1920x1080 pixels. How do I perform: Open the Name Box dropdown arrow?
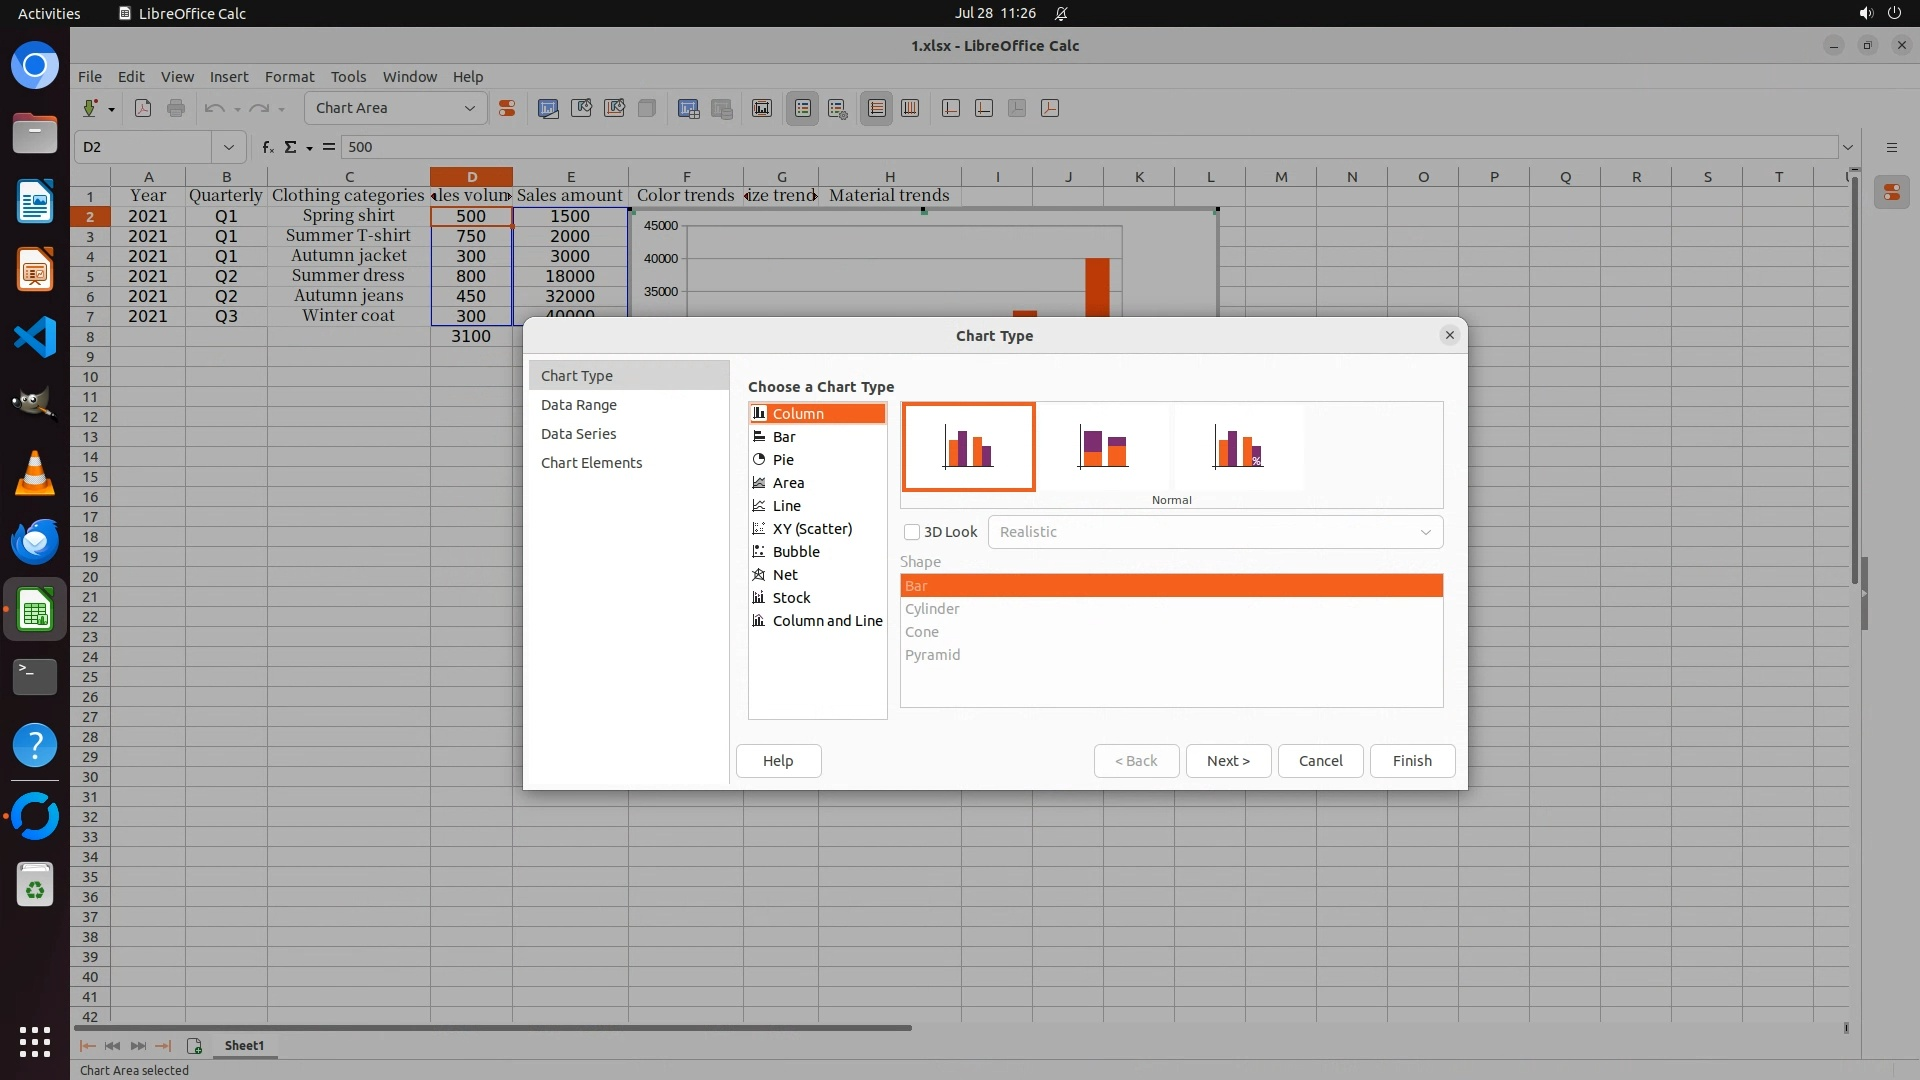228,147
